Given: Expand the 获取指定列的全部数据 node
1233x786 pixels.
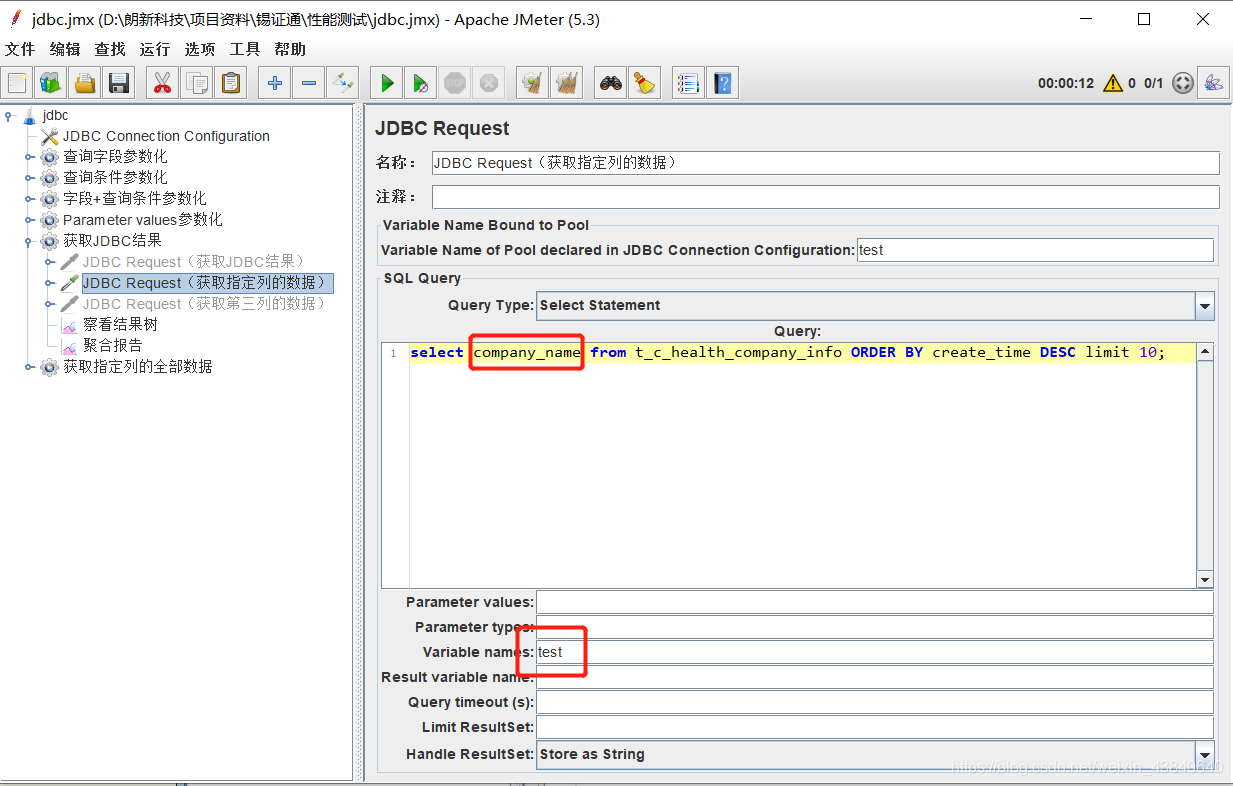Looking at the screenshot, I should [x=30, y=367].
